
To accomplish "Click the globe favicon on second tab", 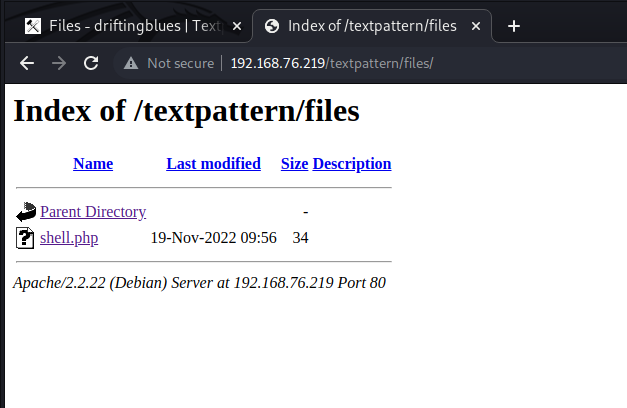I will (272, 26).
